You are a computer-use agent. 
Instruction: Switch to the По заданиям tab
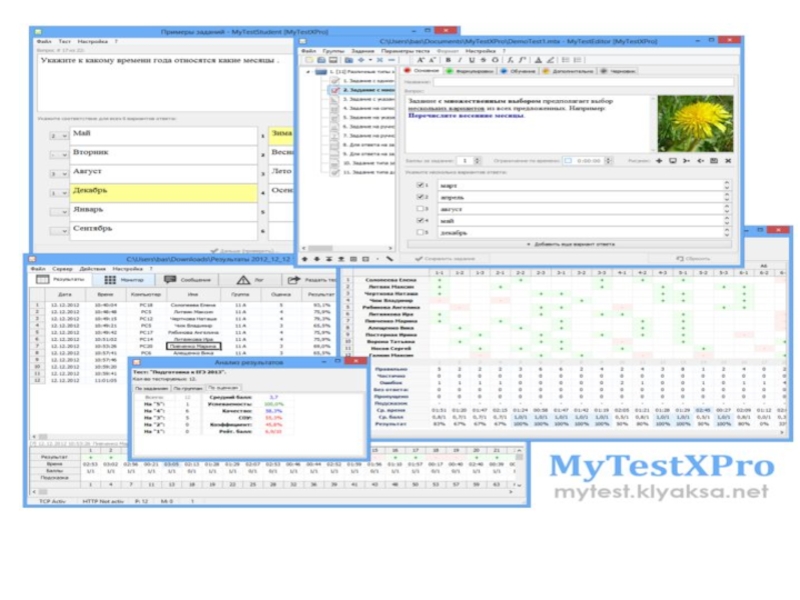(150, 388)
